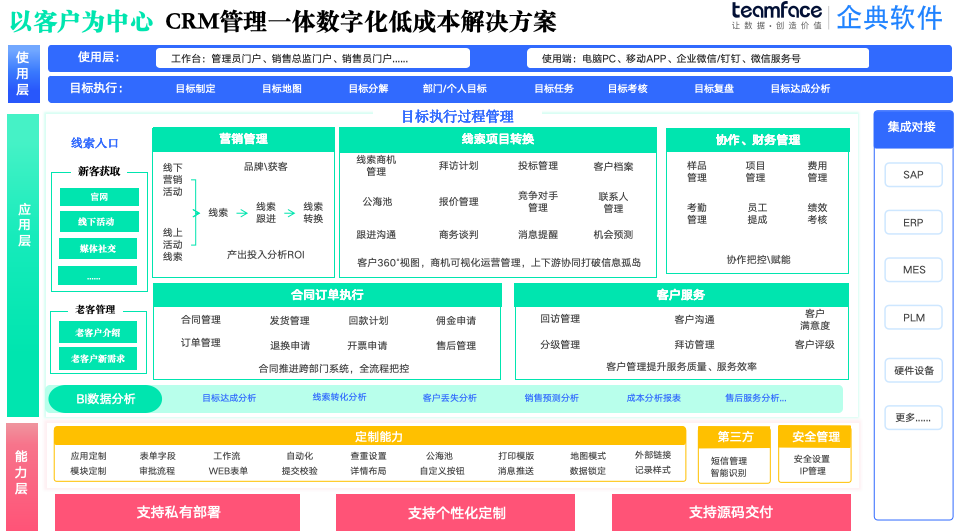
Task: Click 线索商机管理 text
Action: [376, 165]
